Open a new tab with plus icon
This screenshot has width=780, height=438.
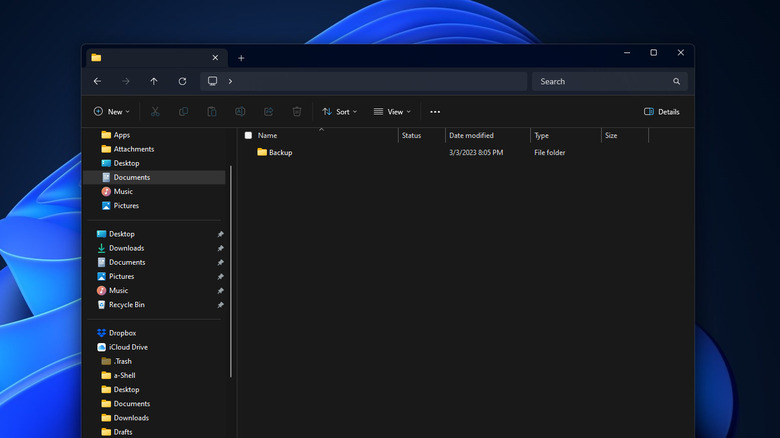(x=241, y=58)
